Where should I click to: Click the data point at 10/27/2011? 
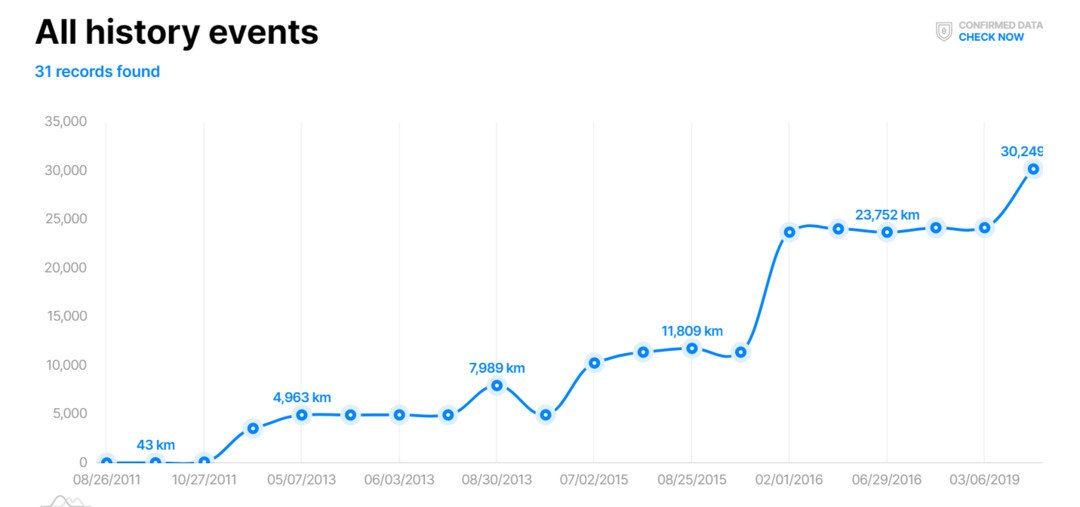[x=204, y=462]
